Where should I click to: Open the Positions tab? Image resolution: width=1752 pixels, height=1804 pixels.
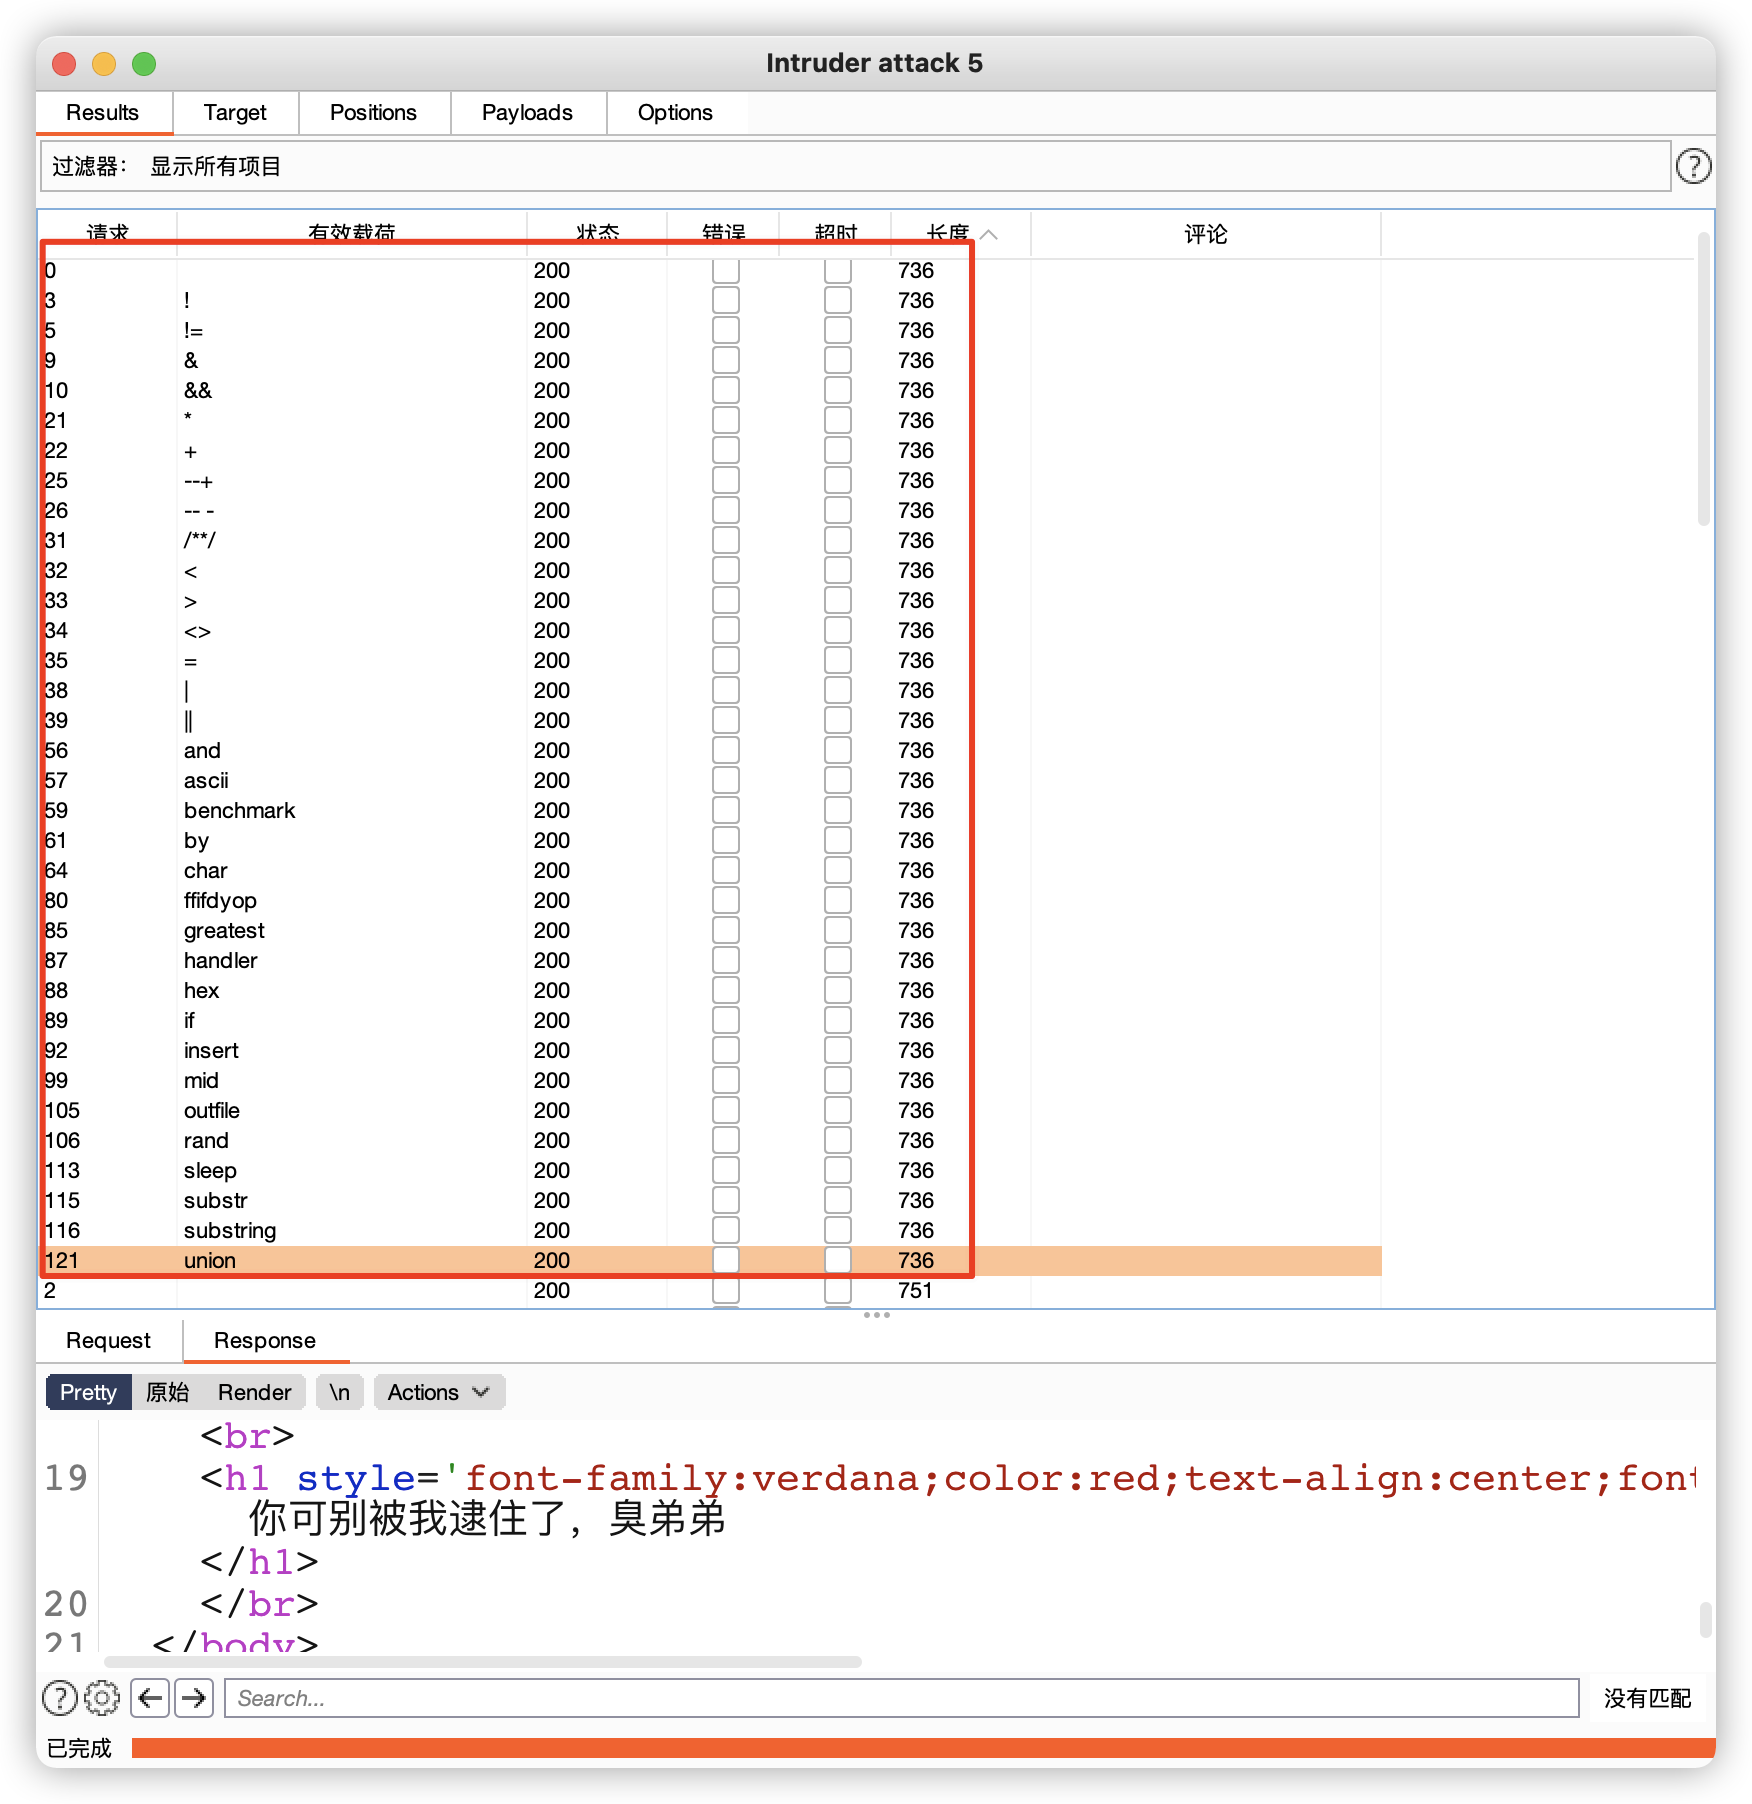click(373, 113)
